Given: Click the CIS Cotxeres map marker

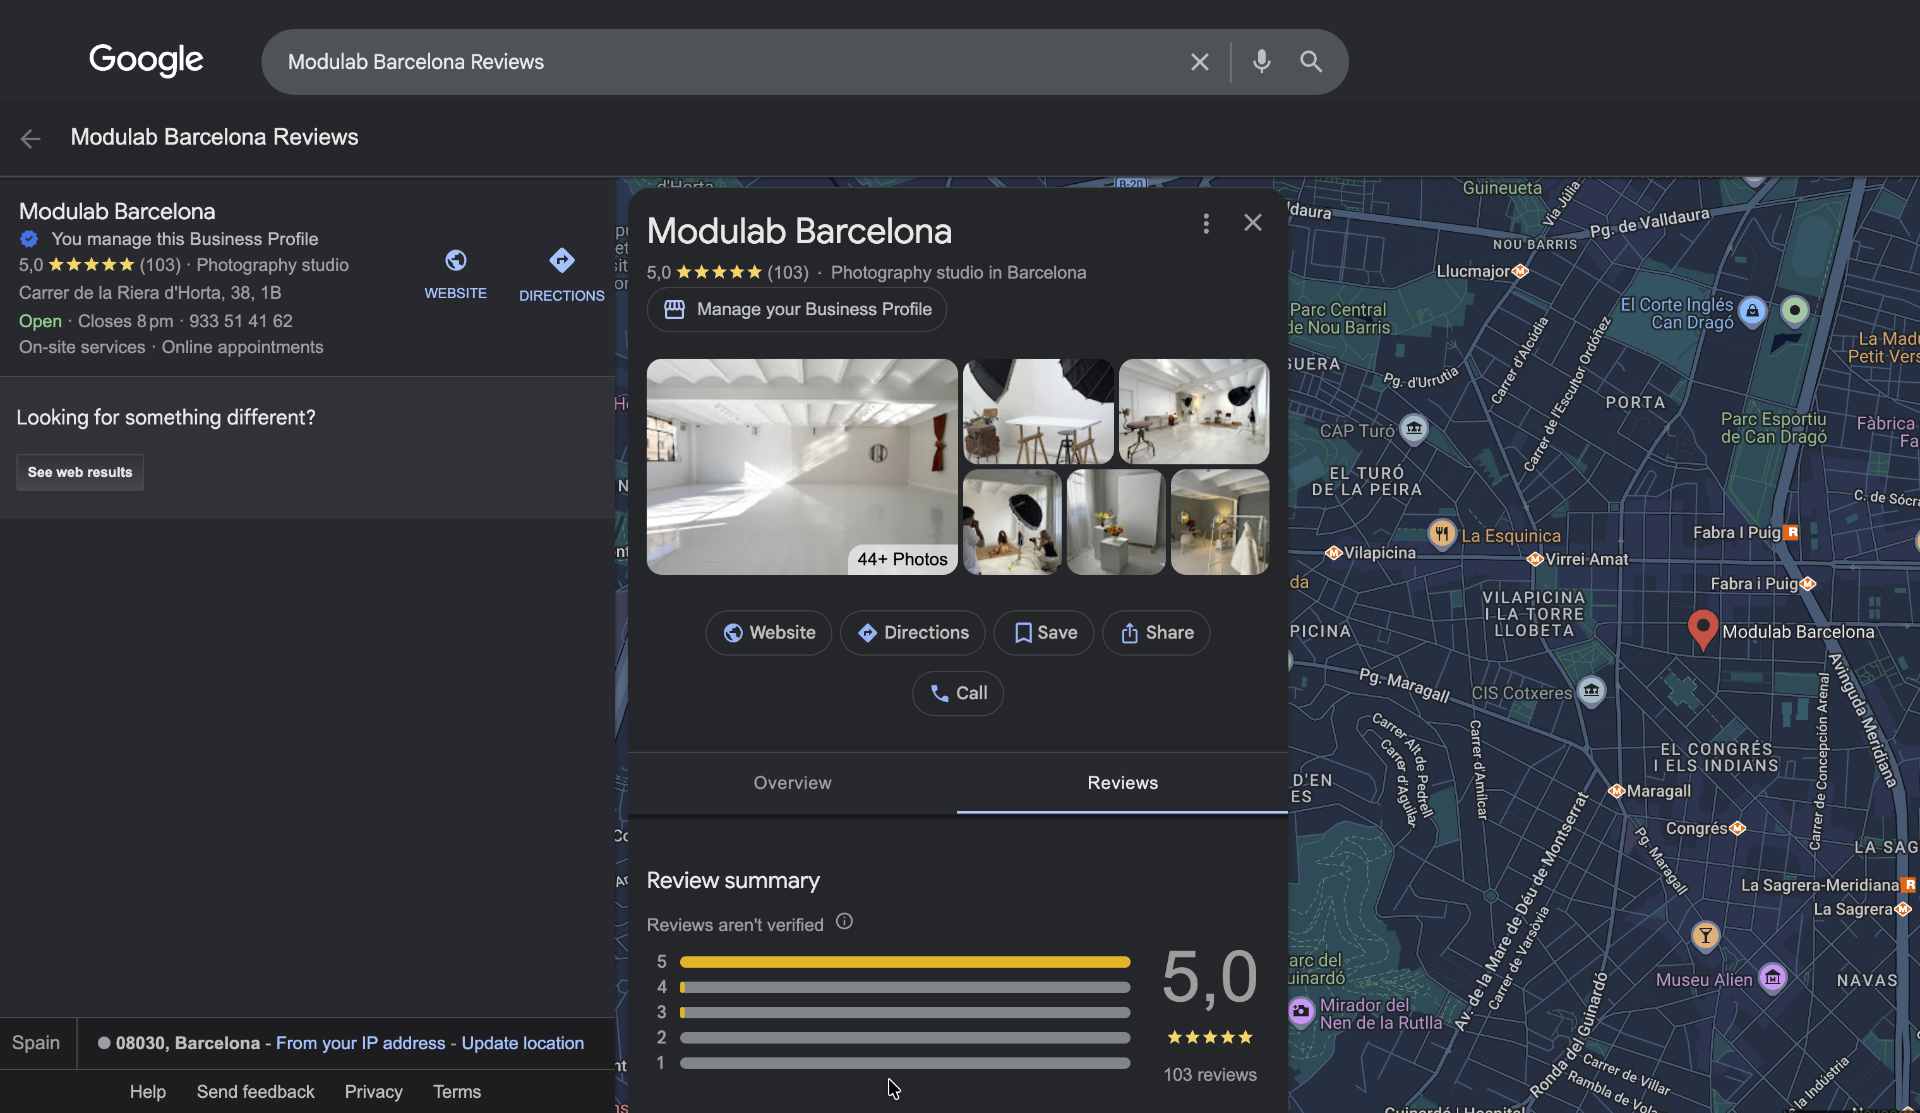Looking at the screenshot, I should (1591, 691).
